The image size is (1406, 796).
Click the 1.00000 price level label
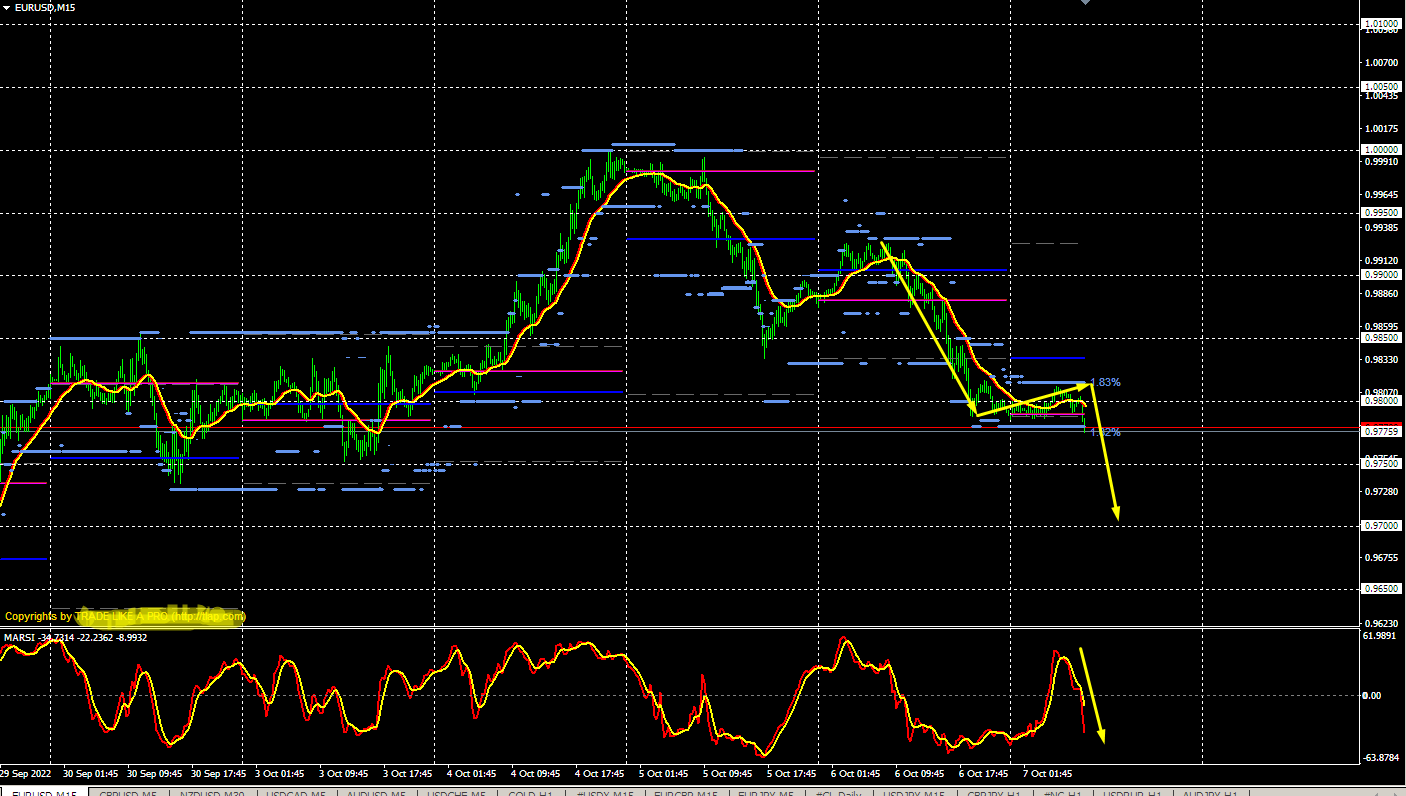click(x=1380, y=150)
